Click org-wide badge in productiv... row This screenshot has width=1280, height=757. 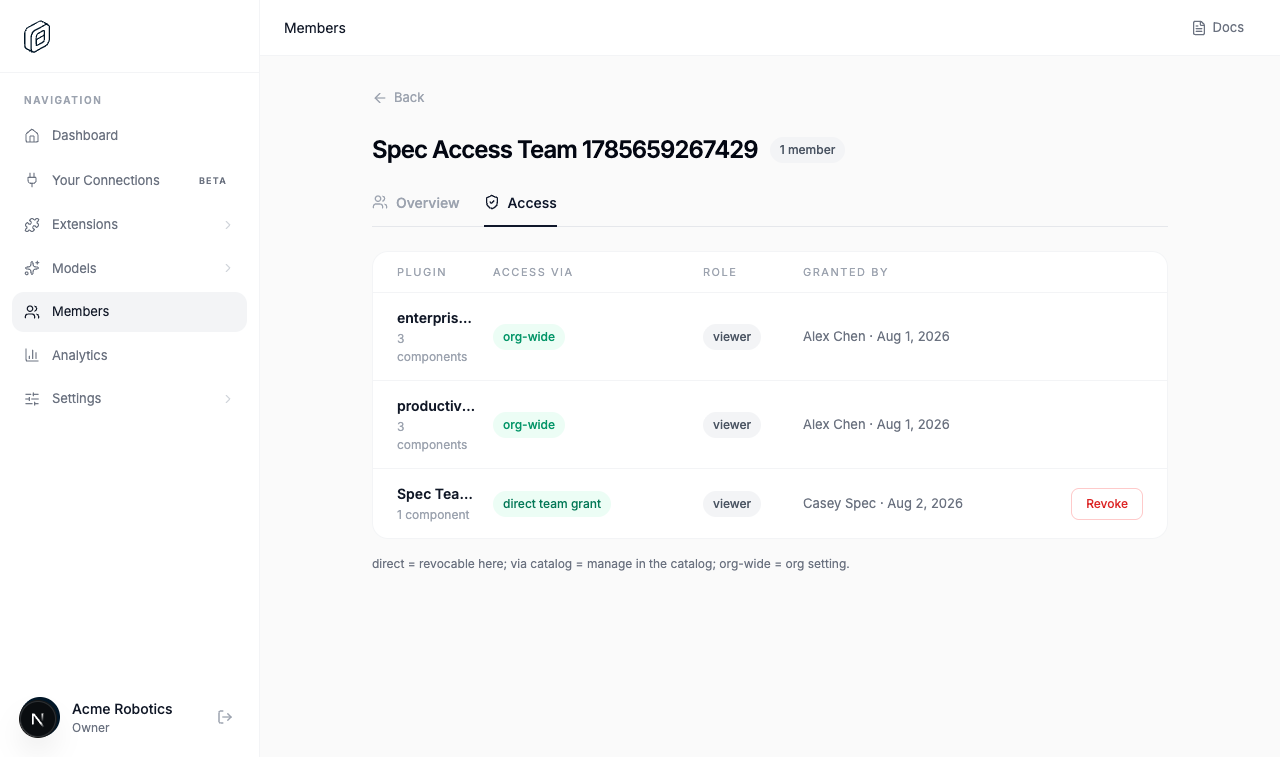click(529, 425)
